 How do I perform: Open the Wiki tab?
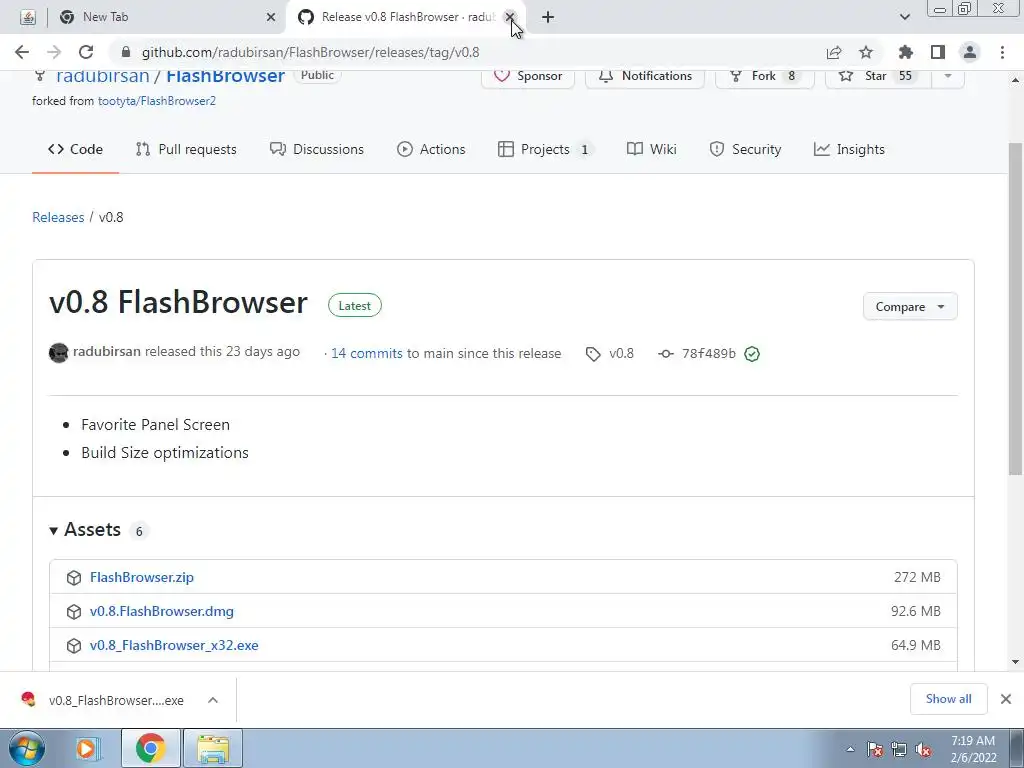pyautogui.click(x=652, y=150)
